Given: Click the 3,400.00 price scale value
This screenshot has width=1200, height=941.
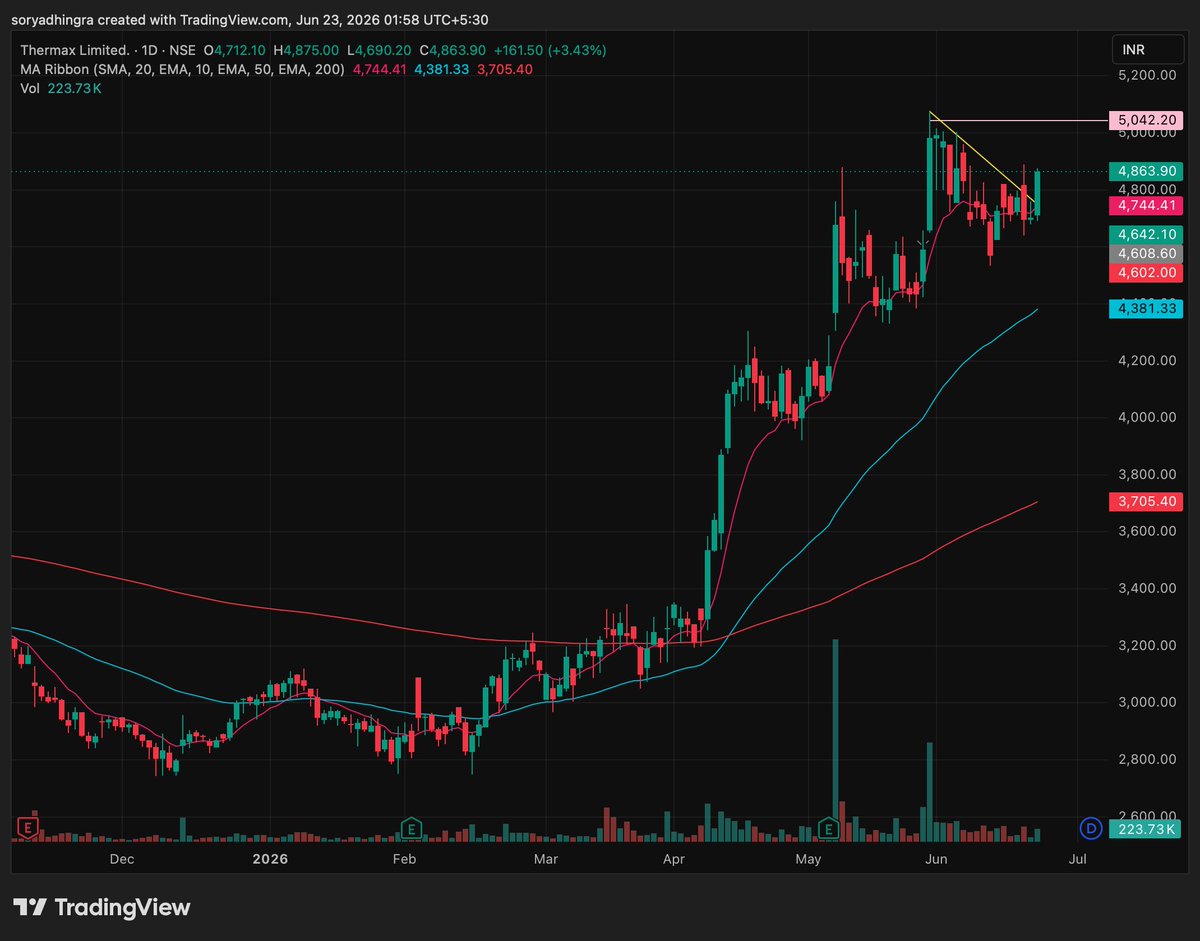Looking at the screenshot, I should (1146, 588).
